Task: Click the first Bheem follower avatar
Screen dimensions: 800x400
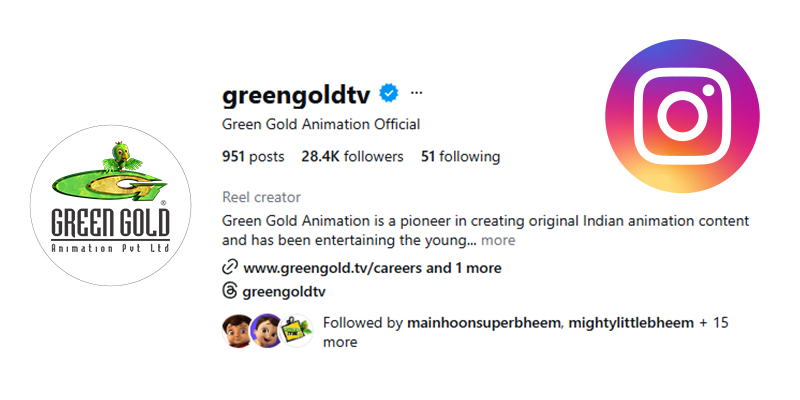Action: tap(236, 331)
